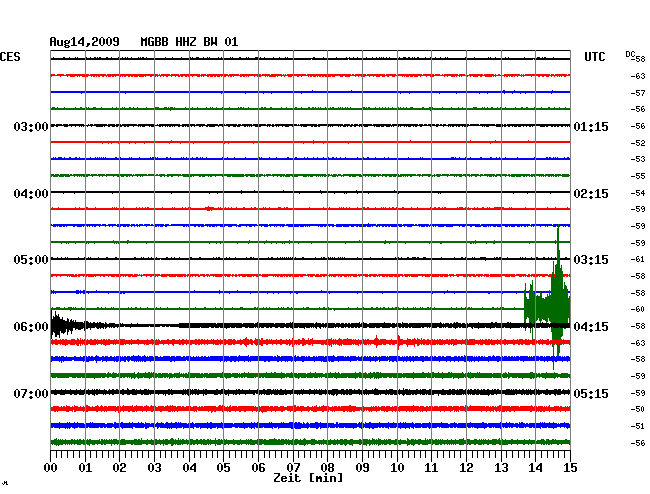
Task: Select the 05:00 local time label
Action: [31, 260]
